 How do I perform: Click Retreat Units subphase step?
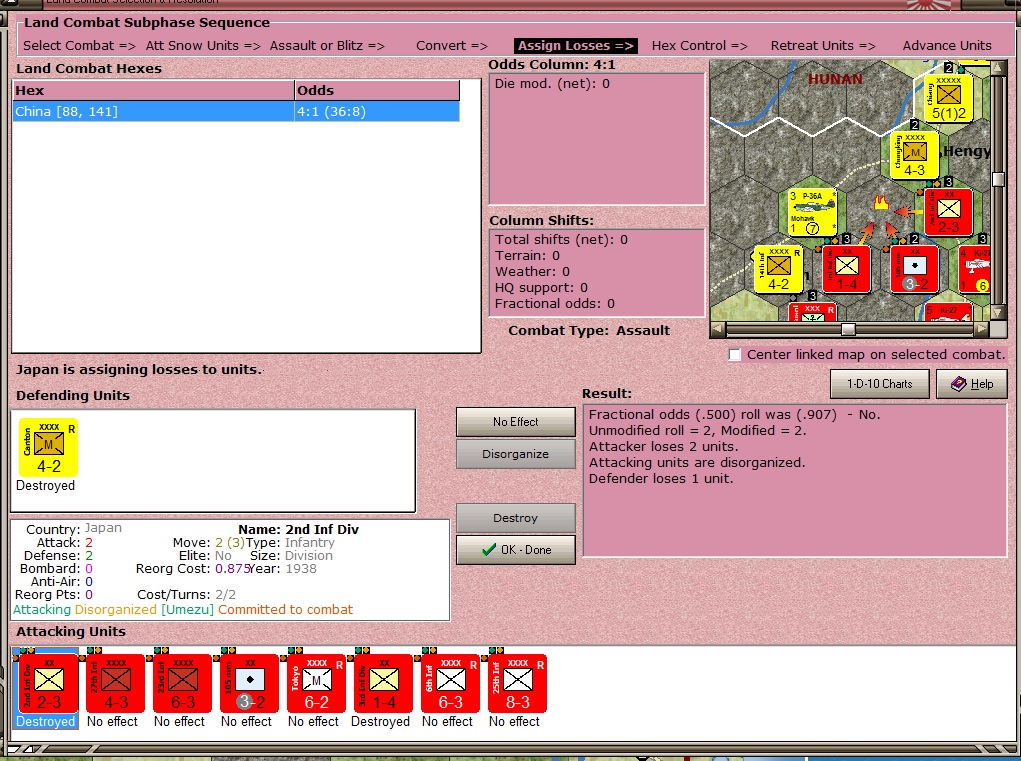click(x=823, y=46)
